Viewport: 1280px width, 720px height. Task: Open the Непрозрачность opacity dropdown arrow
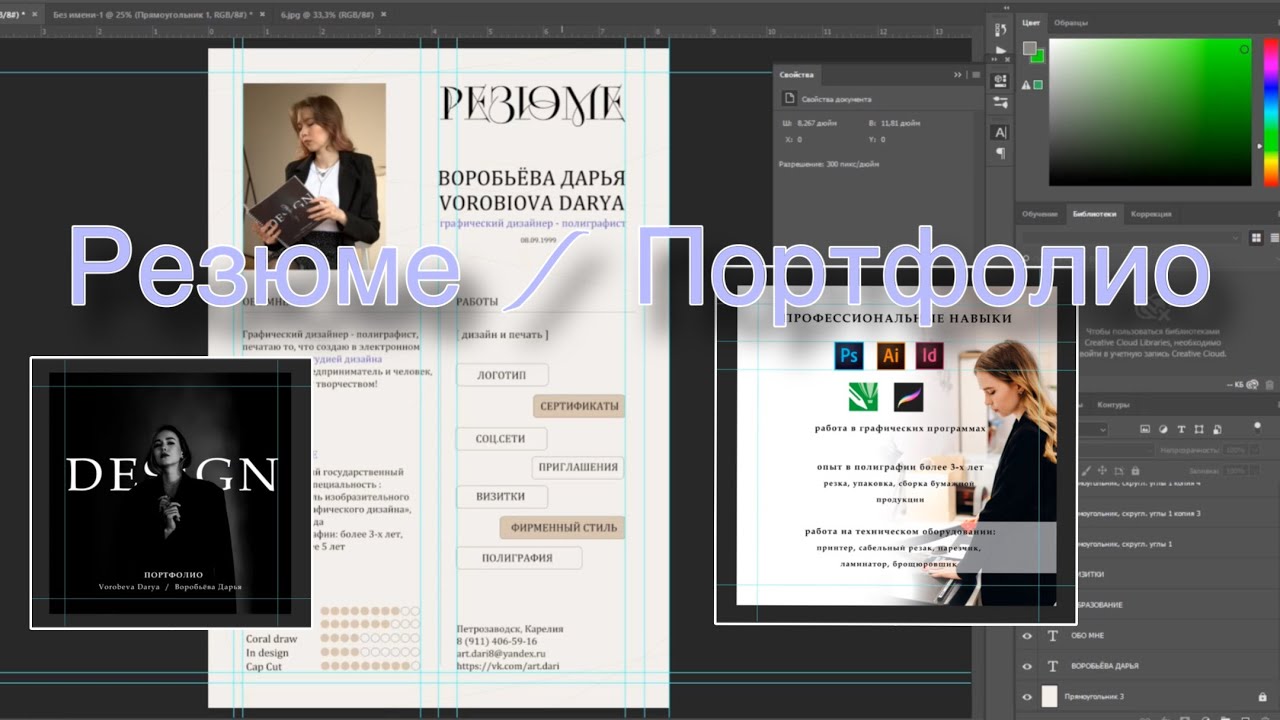[x=1254, y=450]
